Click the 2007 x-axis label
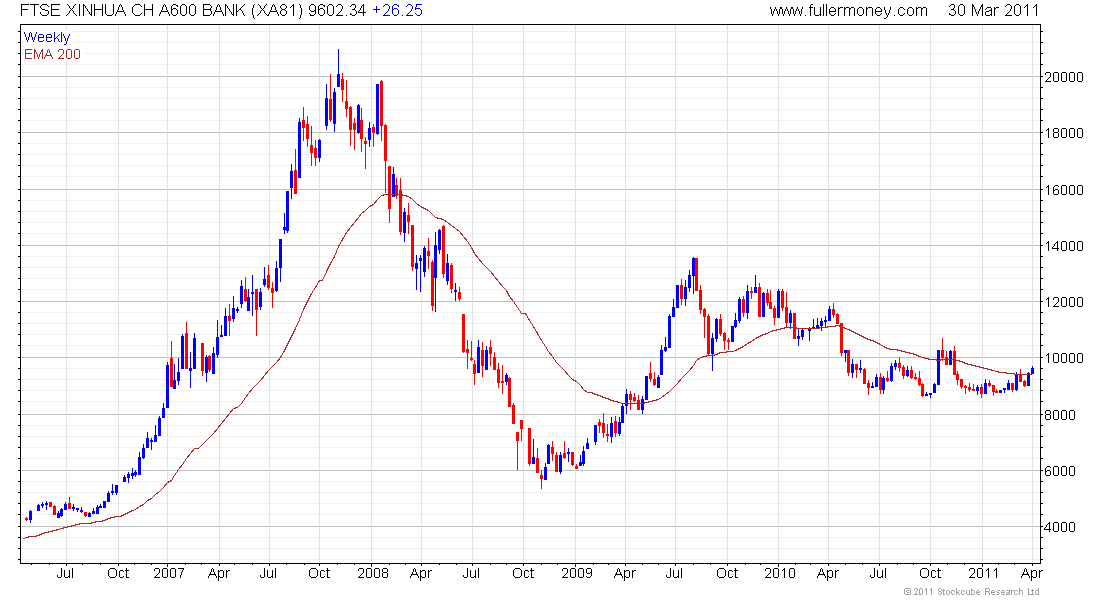Viewport: 1100px width, 600px height. pyautogui.click(x=168, y=573)
